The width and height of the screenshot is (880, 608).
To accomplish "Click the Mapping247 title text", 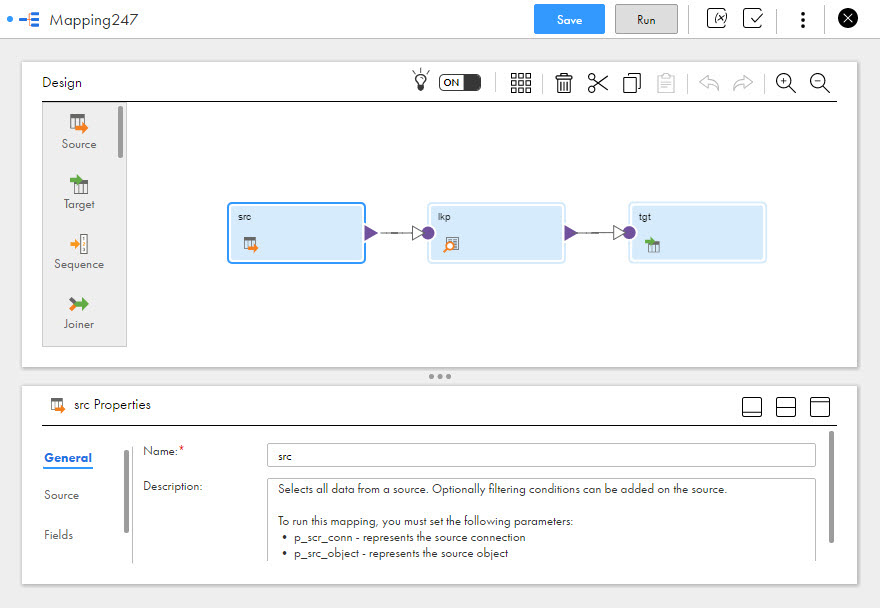I will pyautogui.click(x=94, y=20).
